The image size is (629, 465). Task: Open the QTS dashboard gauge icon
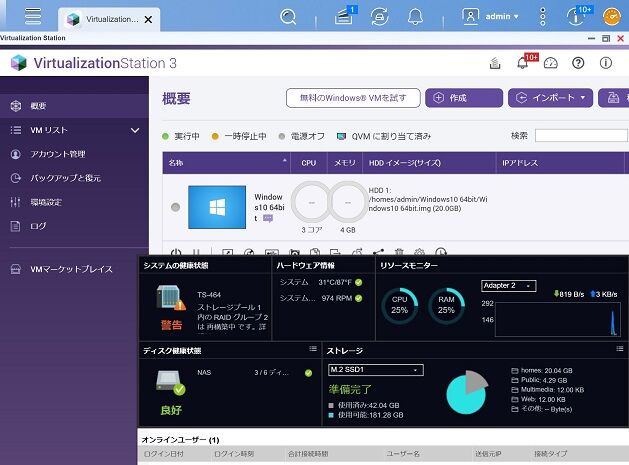click(x=612, y=17)
